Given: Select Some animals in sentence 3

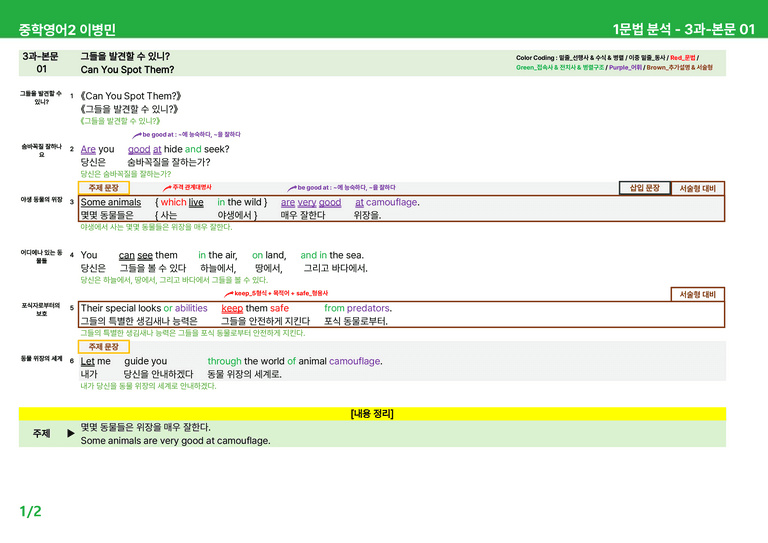Looking at the screenshot, I should pyautogui.click(x=111, y=202).
